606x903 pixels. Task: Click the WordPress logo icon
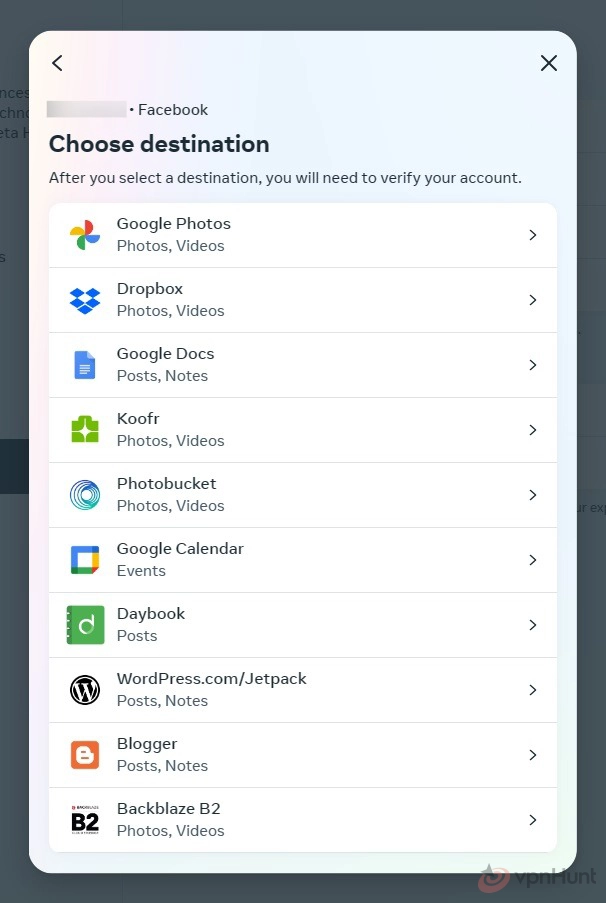pos(85,690)
